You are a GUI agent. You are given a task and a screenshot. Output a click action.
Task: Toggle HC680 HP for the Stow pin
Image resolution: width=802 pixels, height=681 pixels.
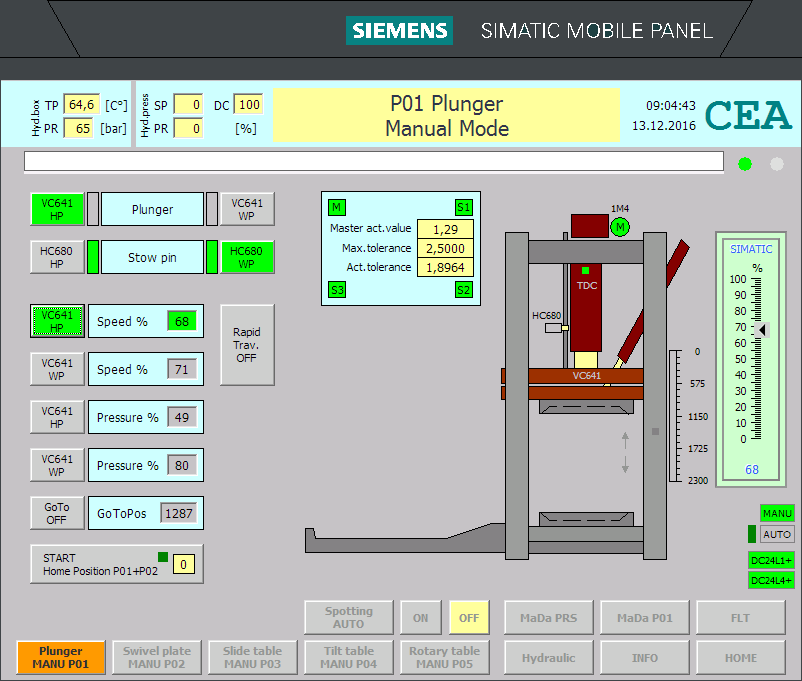57,257
